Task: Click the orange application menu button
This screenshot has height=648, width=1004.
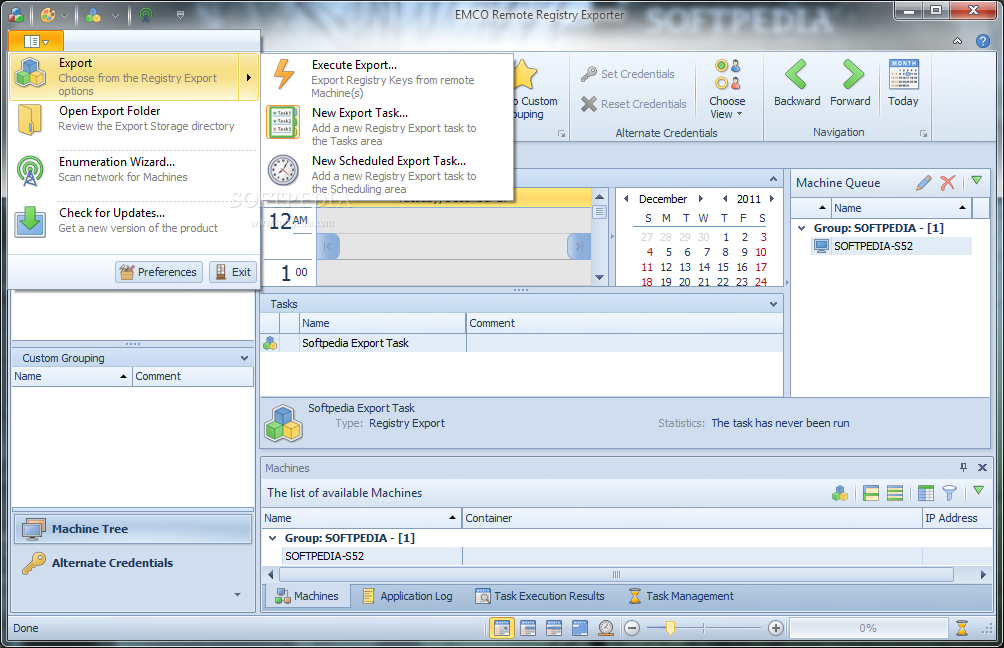Action: 36,42
